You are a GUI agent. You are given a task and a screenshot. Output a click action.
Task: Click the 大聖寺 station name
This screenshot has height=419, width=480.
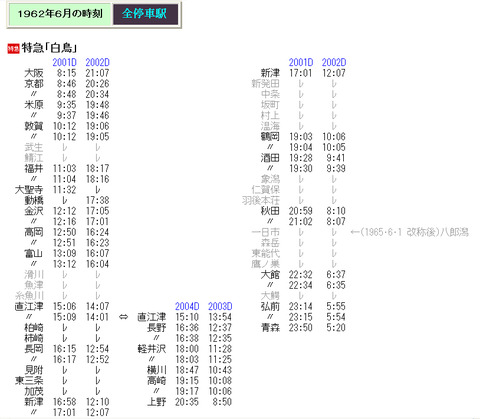click(x=29, y=190)
